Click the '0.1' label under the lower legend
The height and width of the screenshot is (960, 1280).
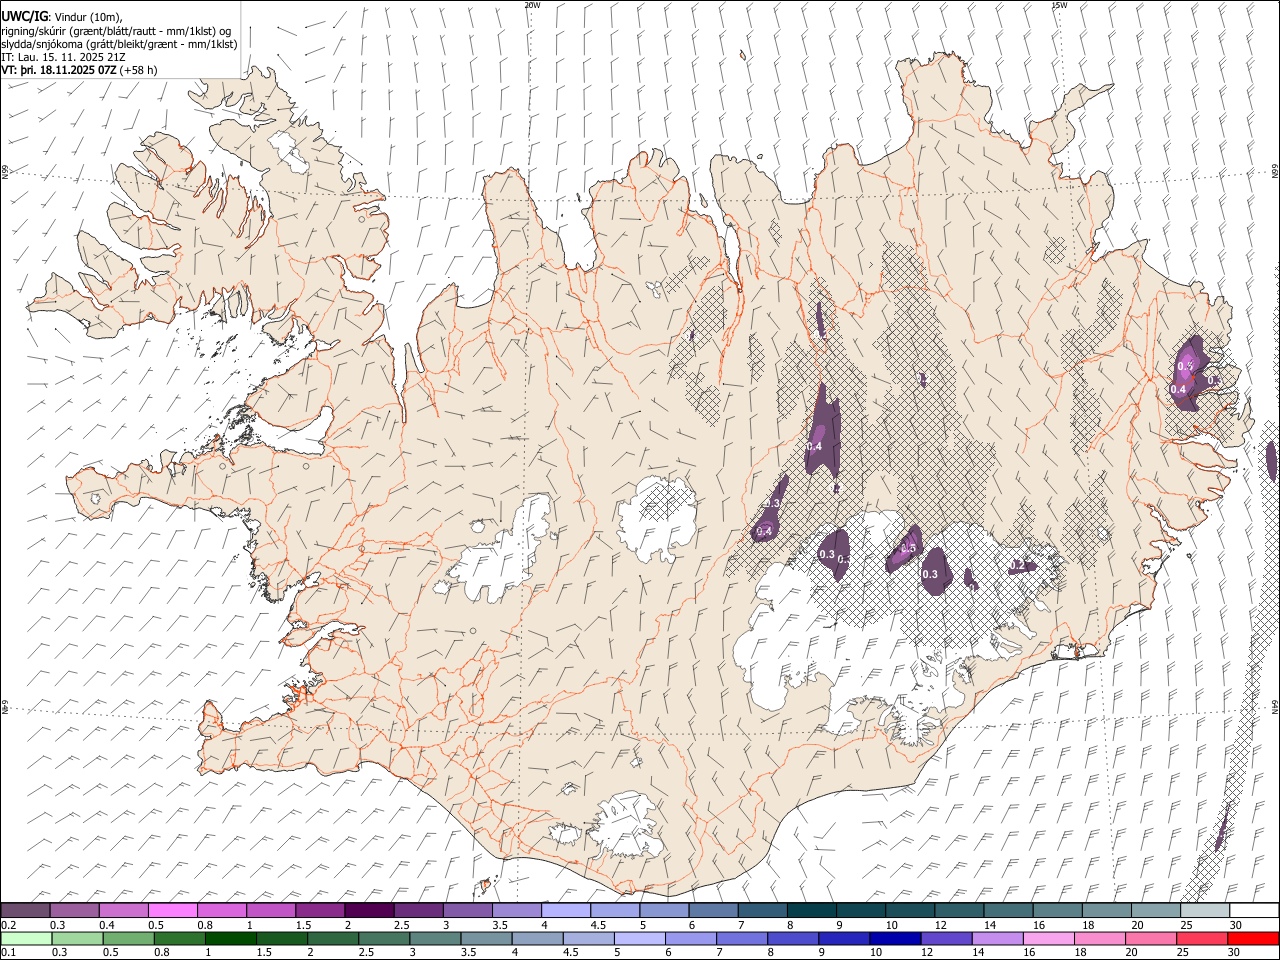(x=7, y=952)
